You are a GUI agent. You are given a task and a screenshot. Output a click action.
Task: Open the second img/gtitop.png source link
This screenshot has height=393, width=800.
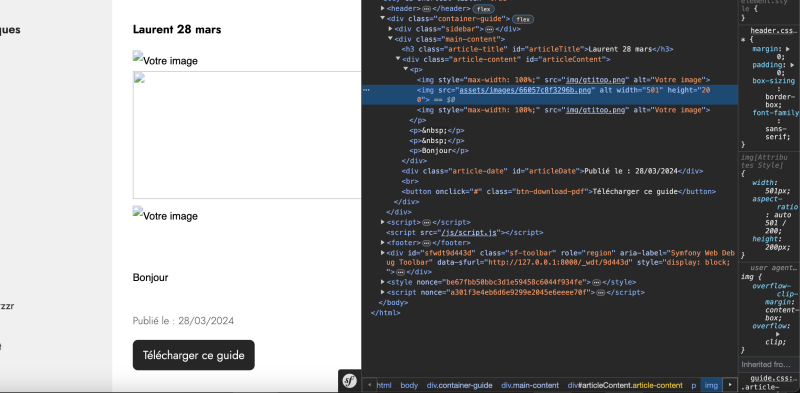595,110
